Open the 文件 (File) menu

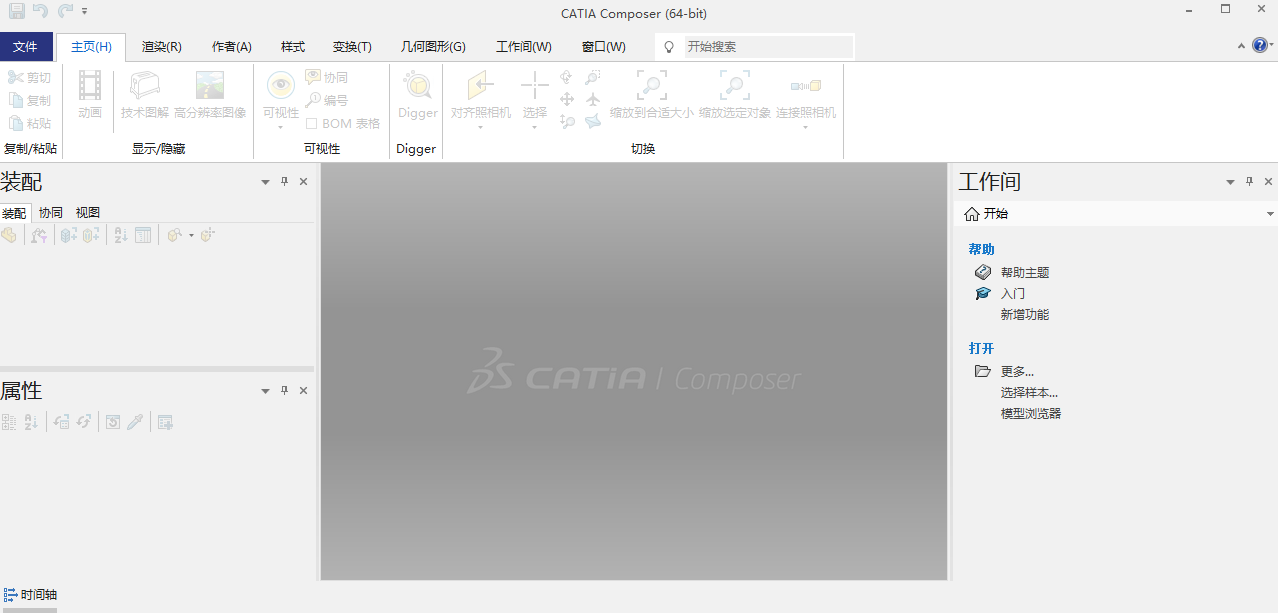tap(26, 47)
